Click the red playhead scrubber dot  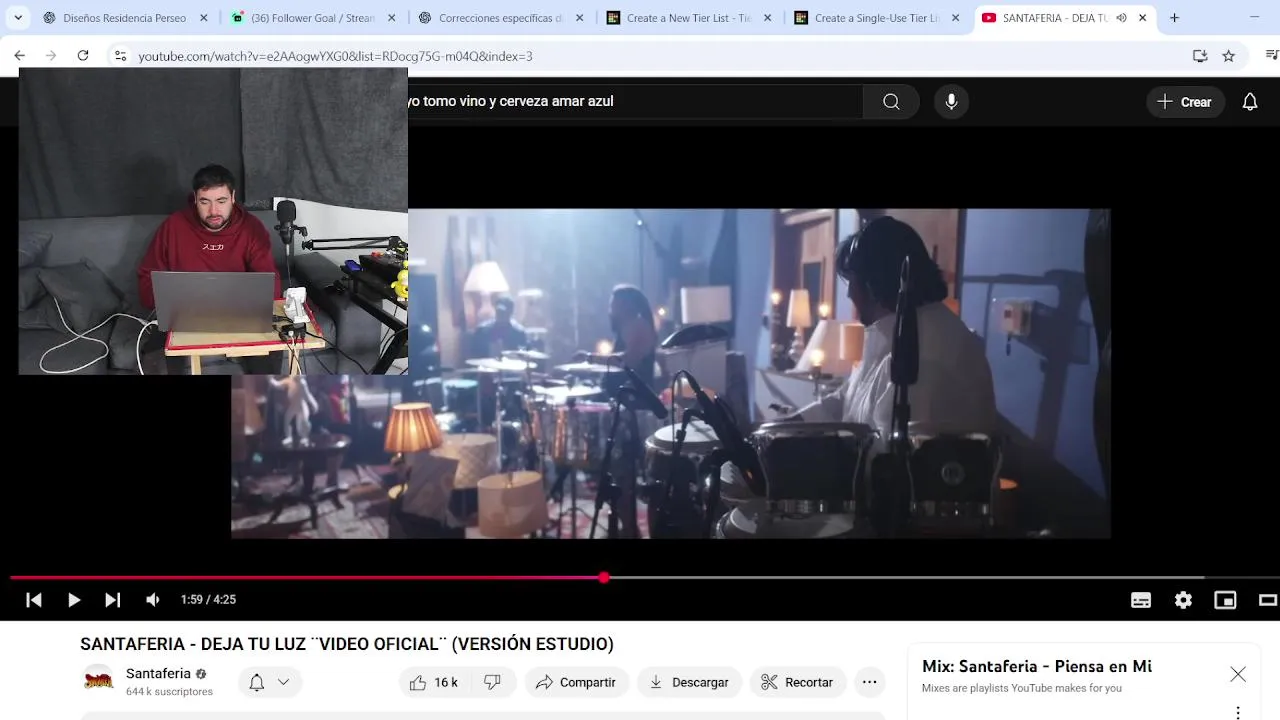(x=604, y=578)
